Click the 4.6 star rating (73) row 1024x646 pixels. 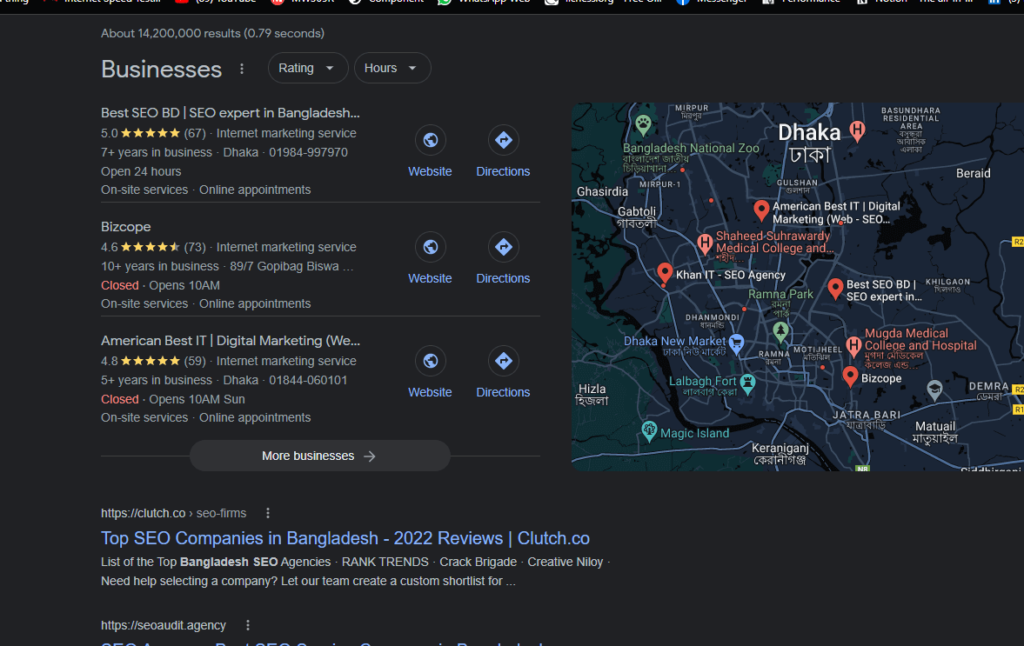(x=229, y=247)
